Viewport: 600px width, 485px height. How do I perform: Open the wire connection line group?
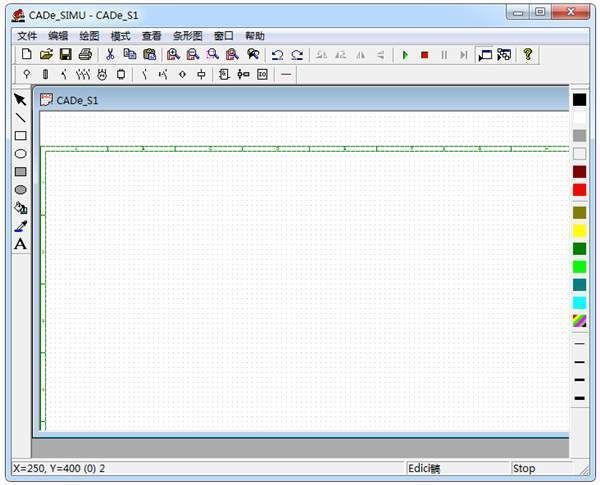click(286, 74)
